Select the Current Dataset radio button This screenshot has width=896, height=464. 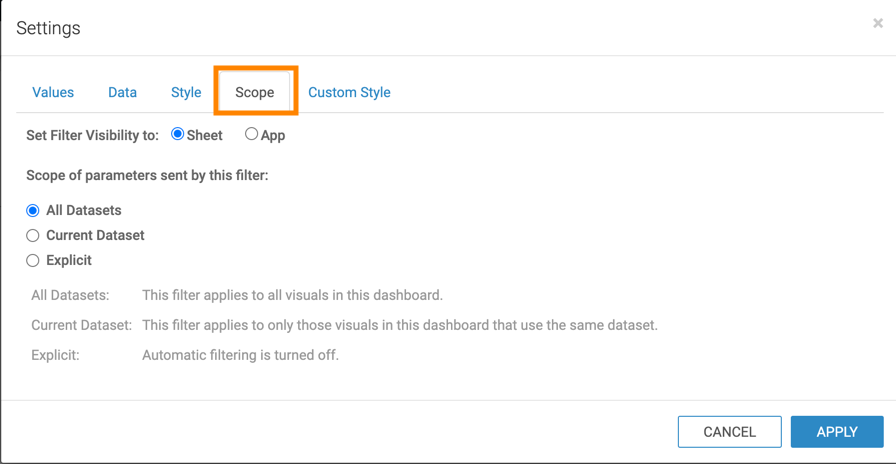(33, 236)
